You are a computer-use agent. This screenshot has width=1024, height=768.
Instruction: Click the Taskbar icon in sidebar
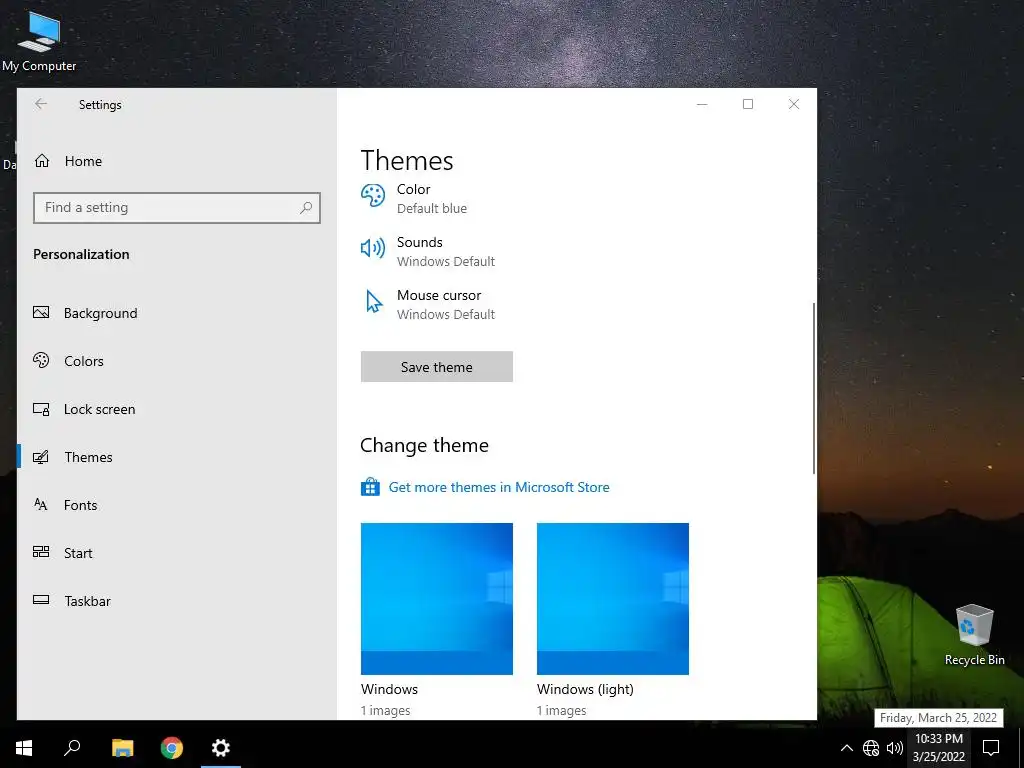(x=41, y=600)
